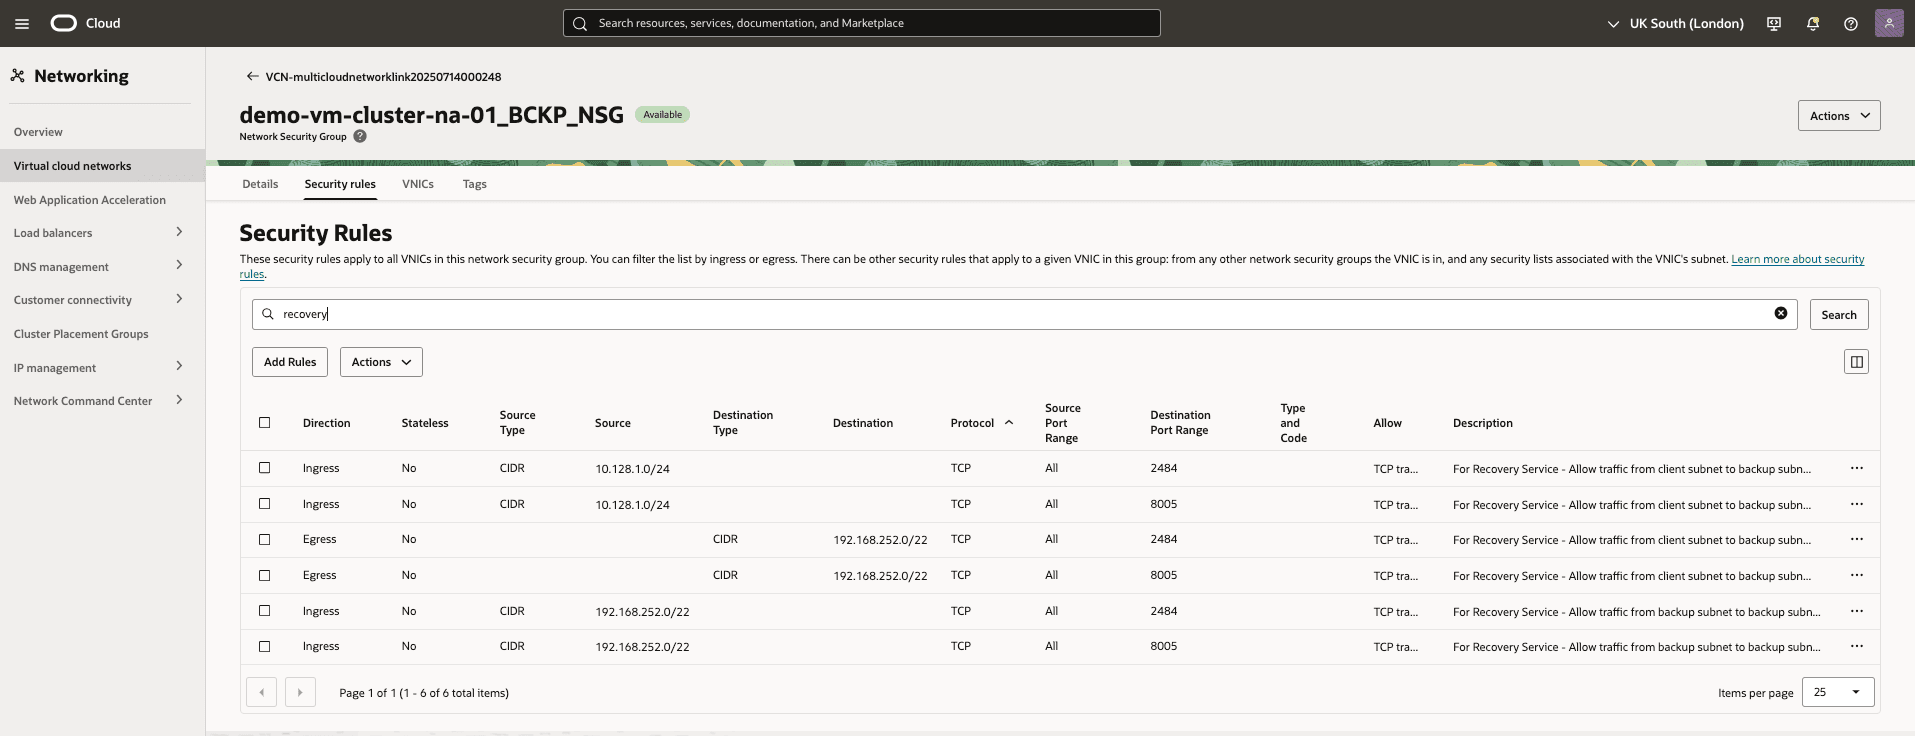Switch to the VNICs tab

click(418, 184)
